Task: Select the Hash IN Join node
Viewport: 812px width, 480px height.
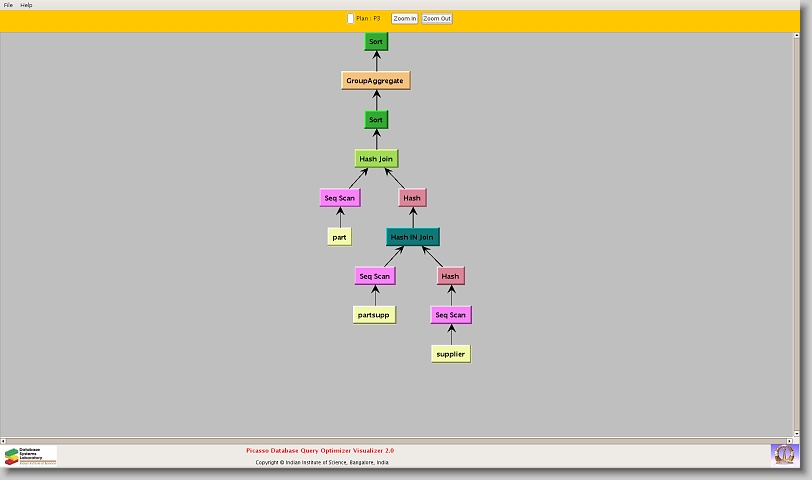Action: [412, 237]
